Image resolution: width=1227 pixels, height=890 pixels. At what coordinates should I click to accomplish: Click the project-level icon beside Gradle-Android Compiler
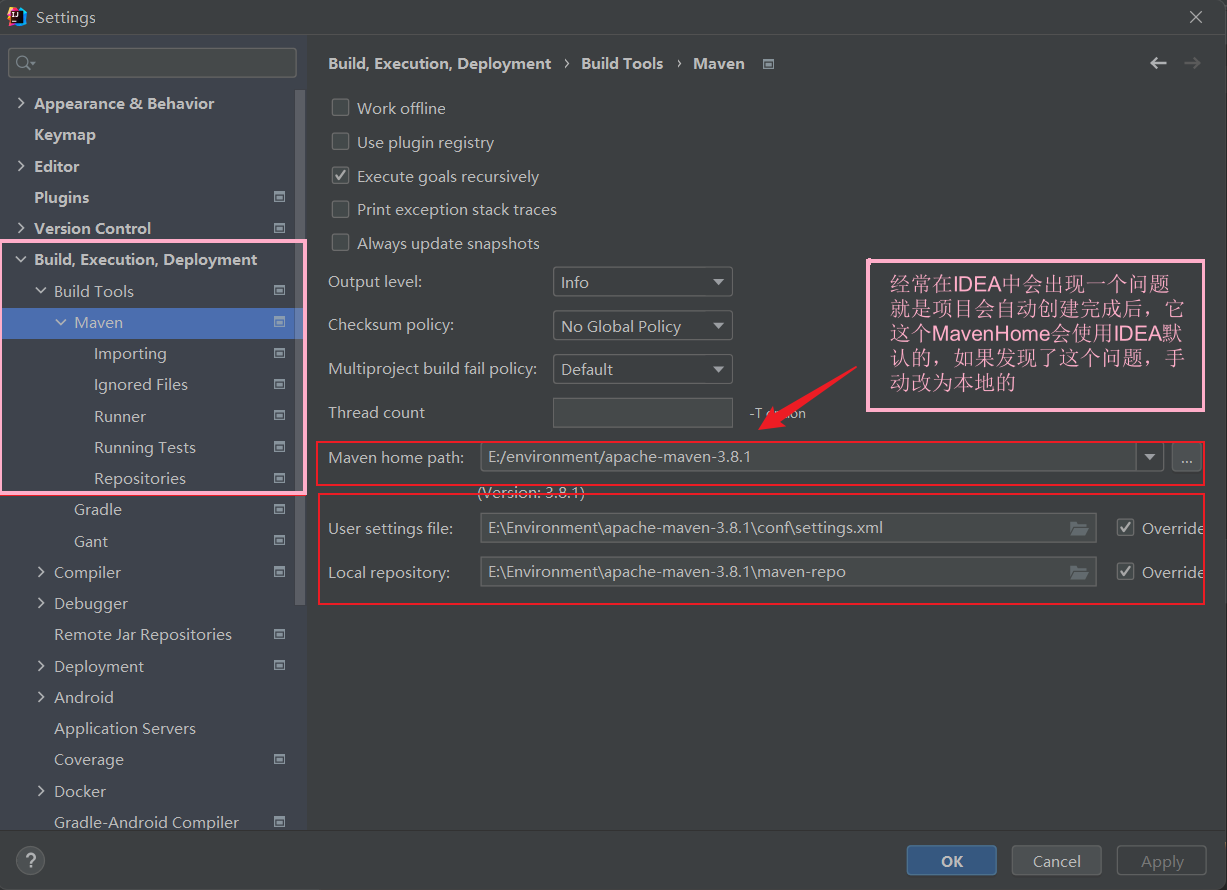(280, 822)
